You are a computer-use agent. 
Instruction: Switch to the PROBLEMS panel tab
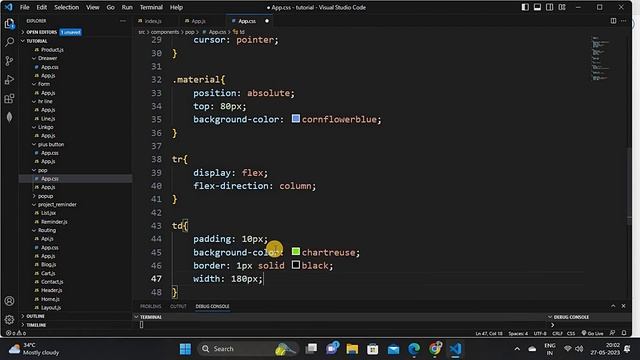pos(151,307)
